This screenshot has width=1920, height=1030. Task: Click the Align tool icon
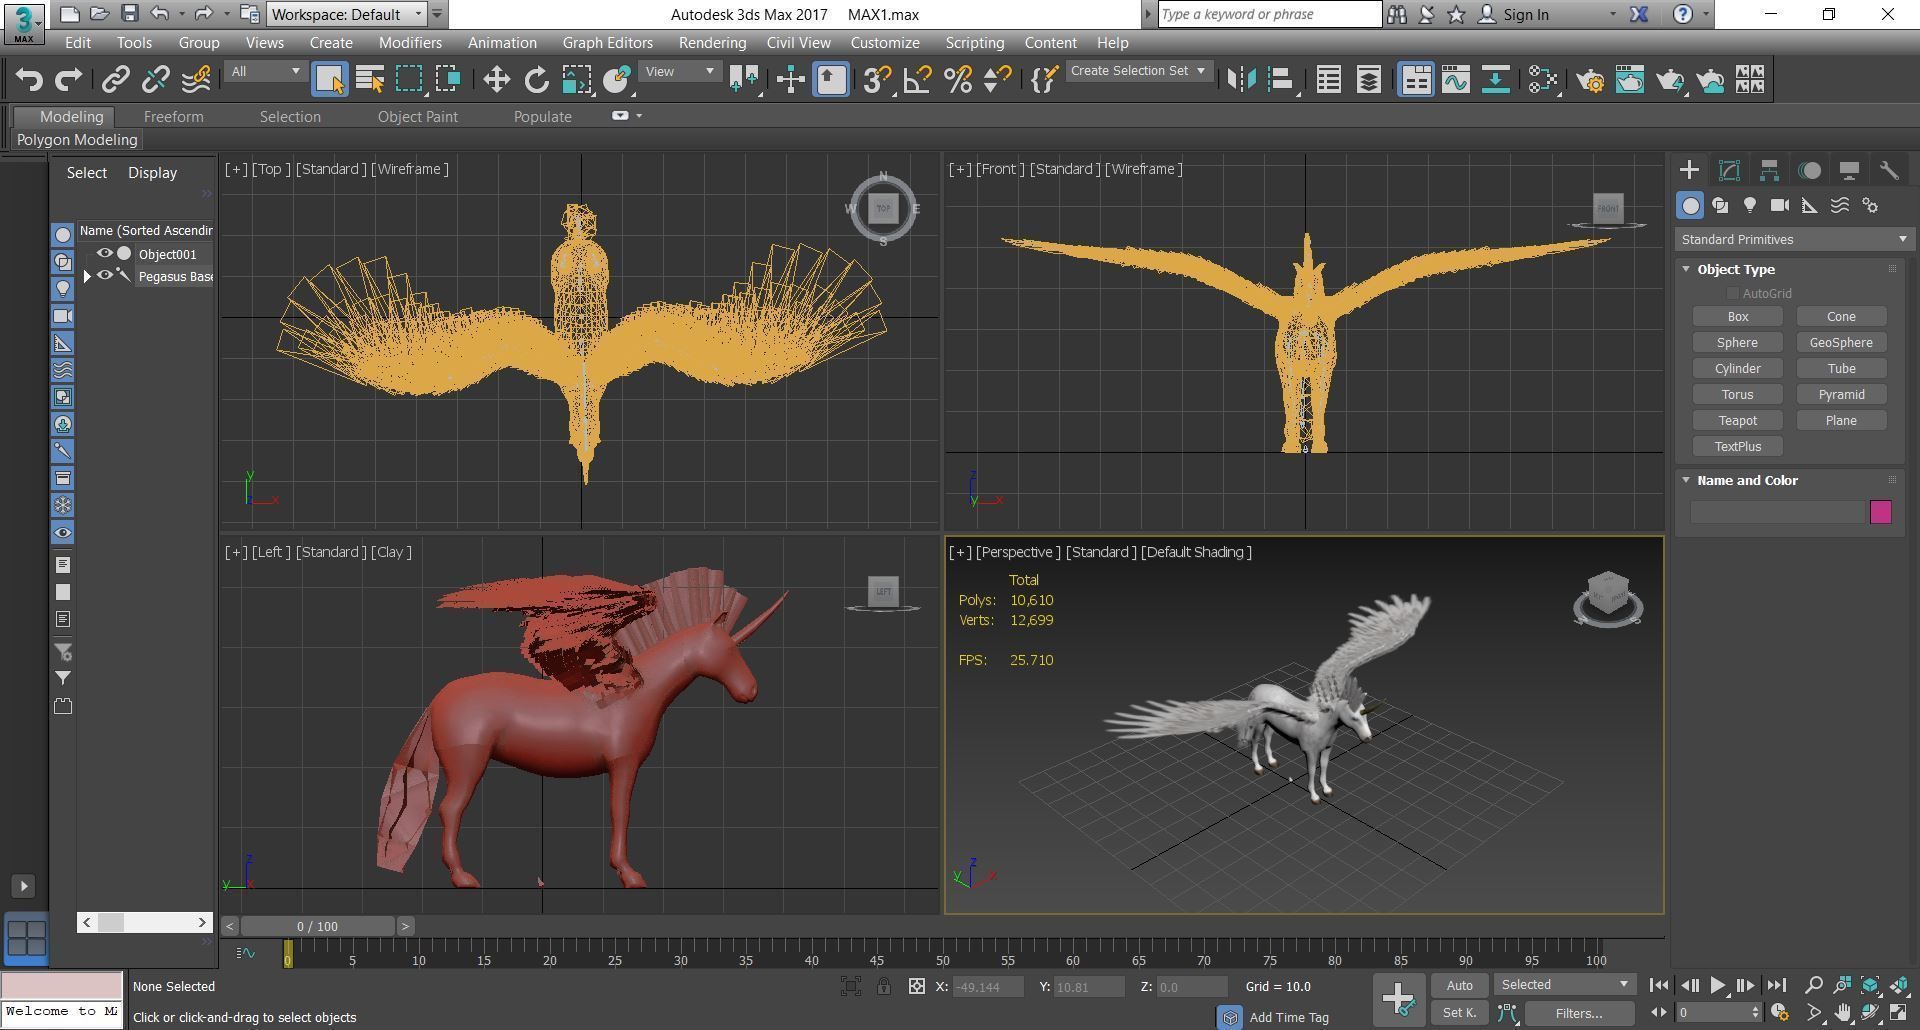pos(1281,80)
